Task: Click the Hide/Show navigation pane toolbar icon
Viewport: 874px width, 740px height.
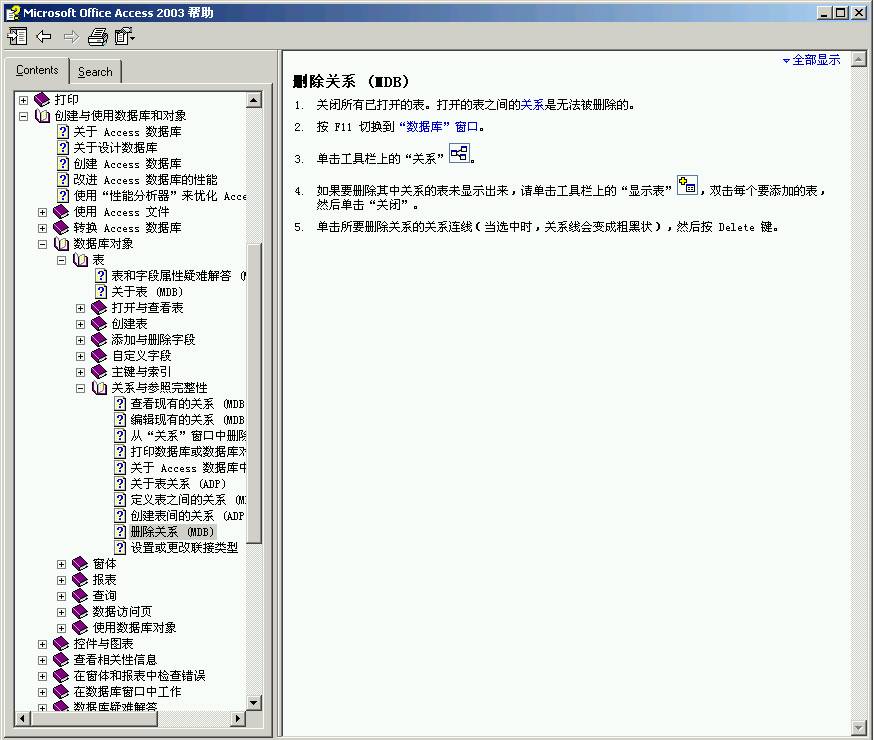Action: coord(17,37)
